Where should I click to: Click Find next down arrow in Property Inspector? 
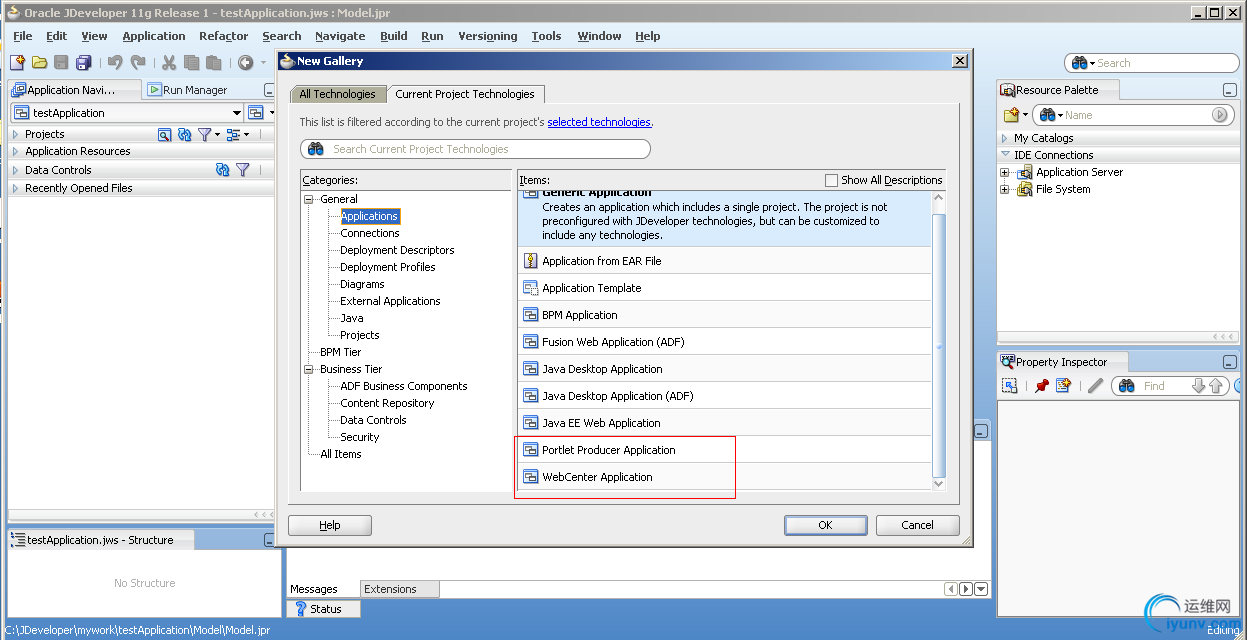1199,386
